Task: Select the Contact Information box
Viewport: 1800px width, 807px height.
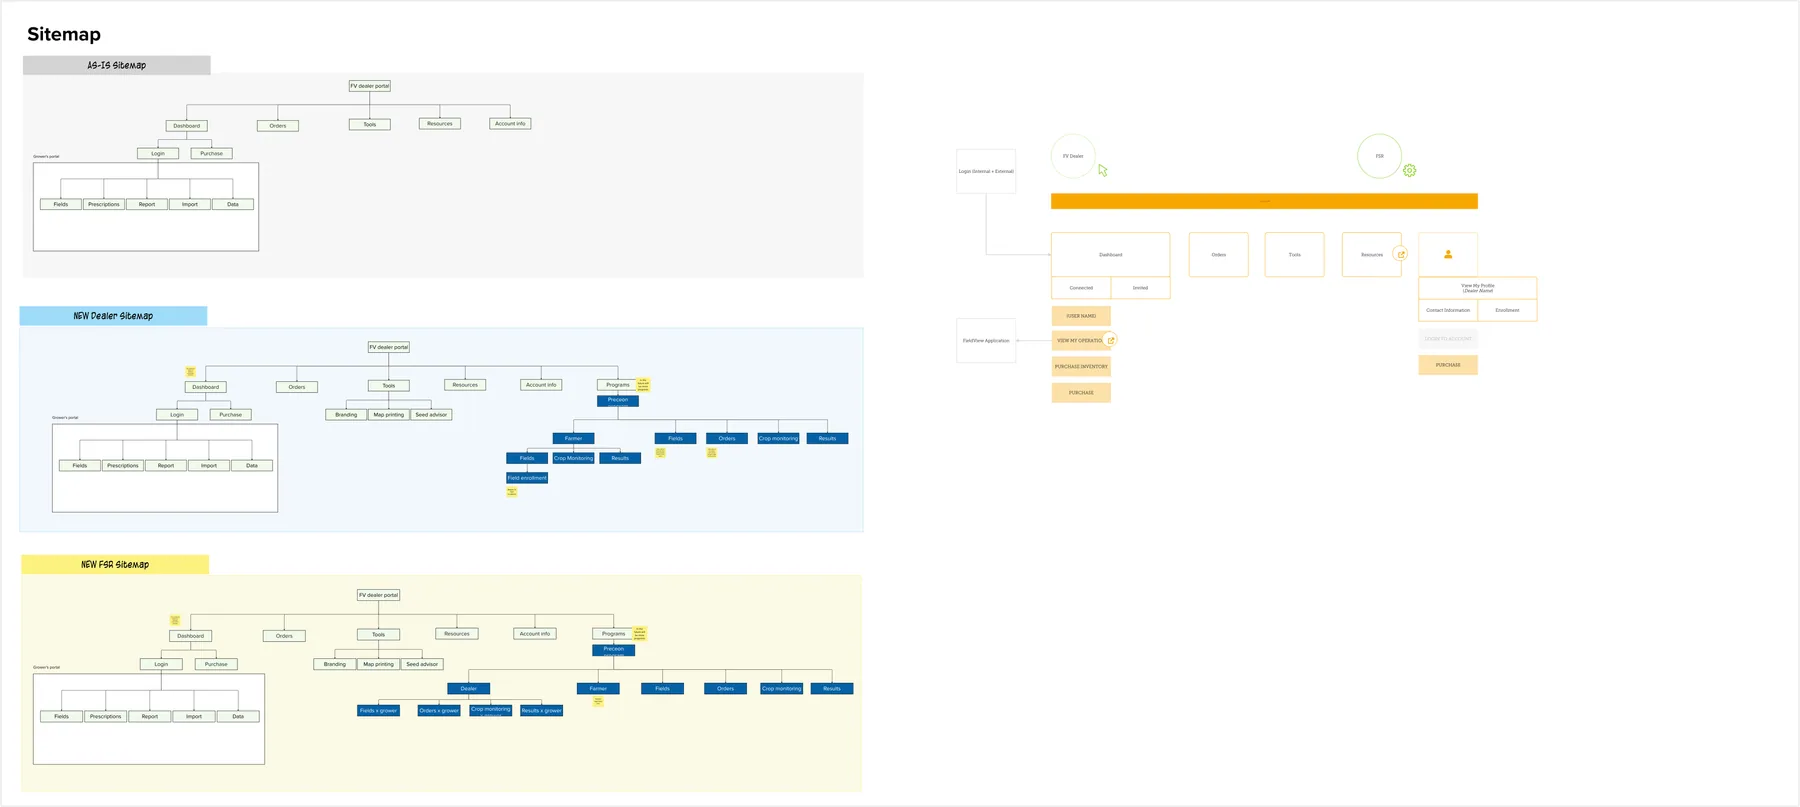Action: 1448,310
